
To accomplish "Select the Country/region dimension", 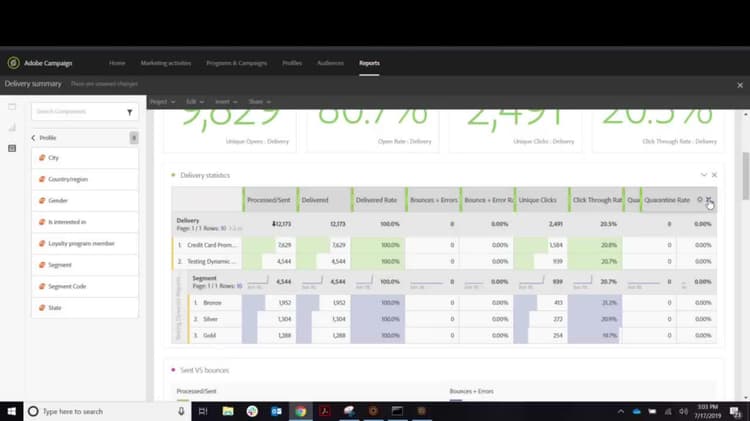I will click(85, 179).
